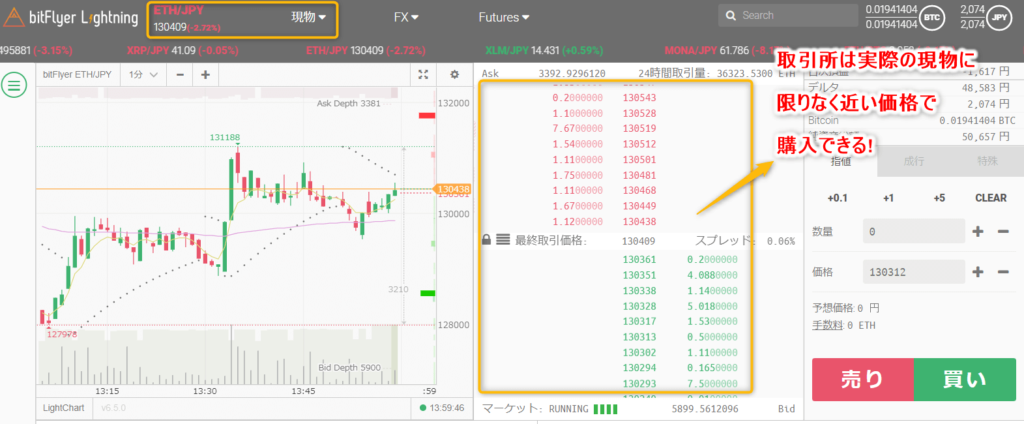Decrease 数量 with the minus icon
Viewport: 1024px width, 424px height.
[1003, 231]
